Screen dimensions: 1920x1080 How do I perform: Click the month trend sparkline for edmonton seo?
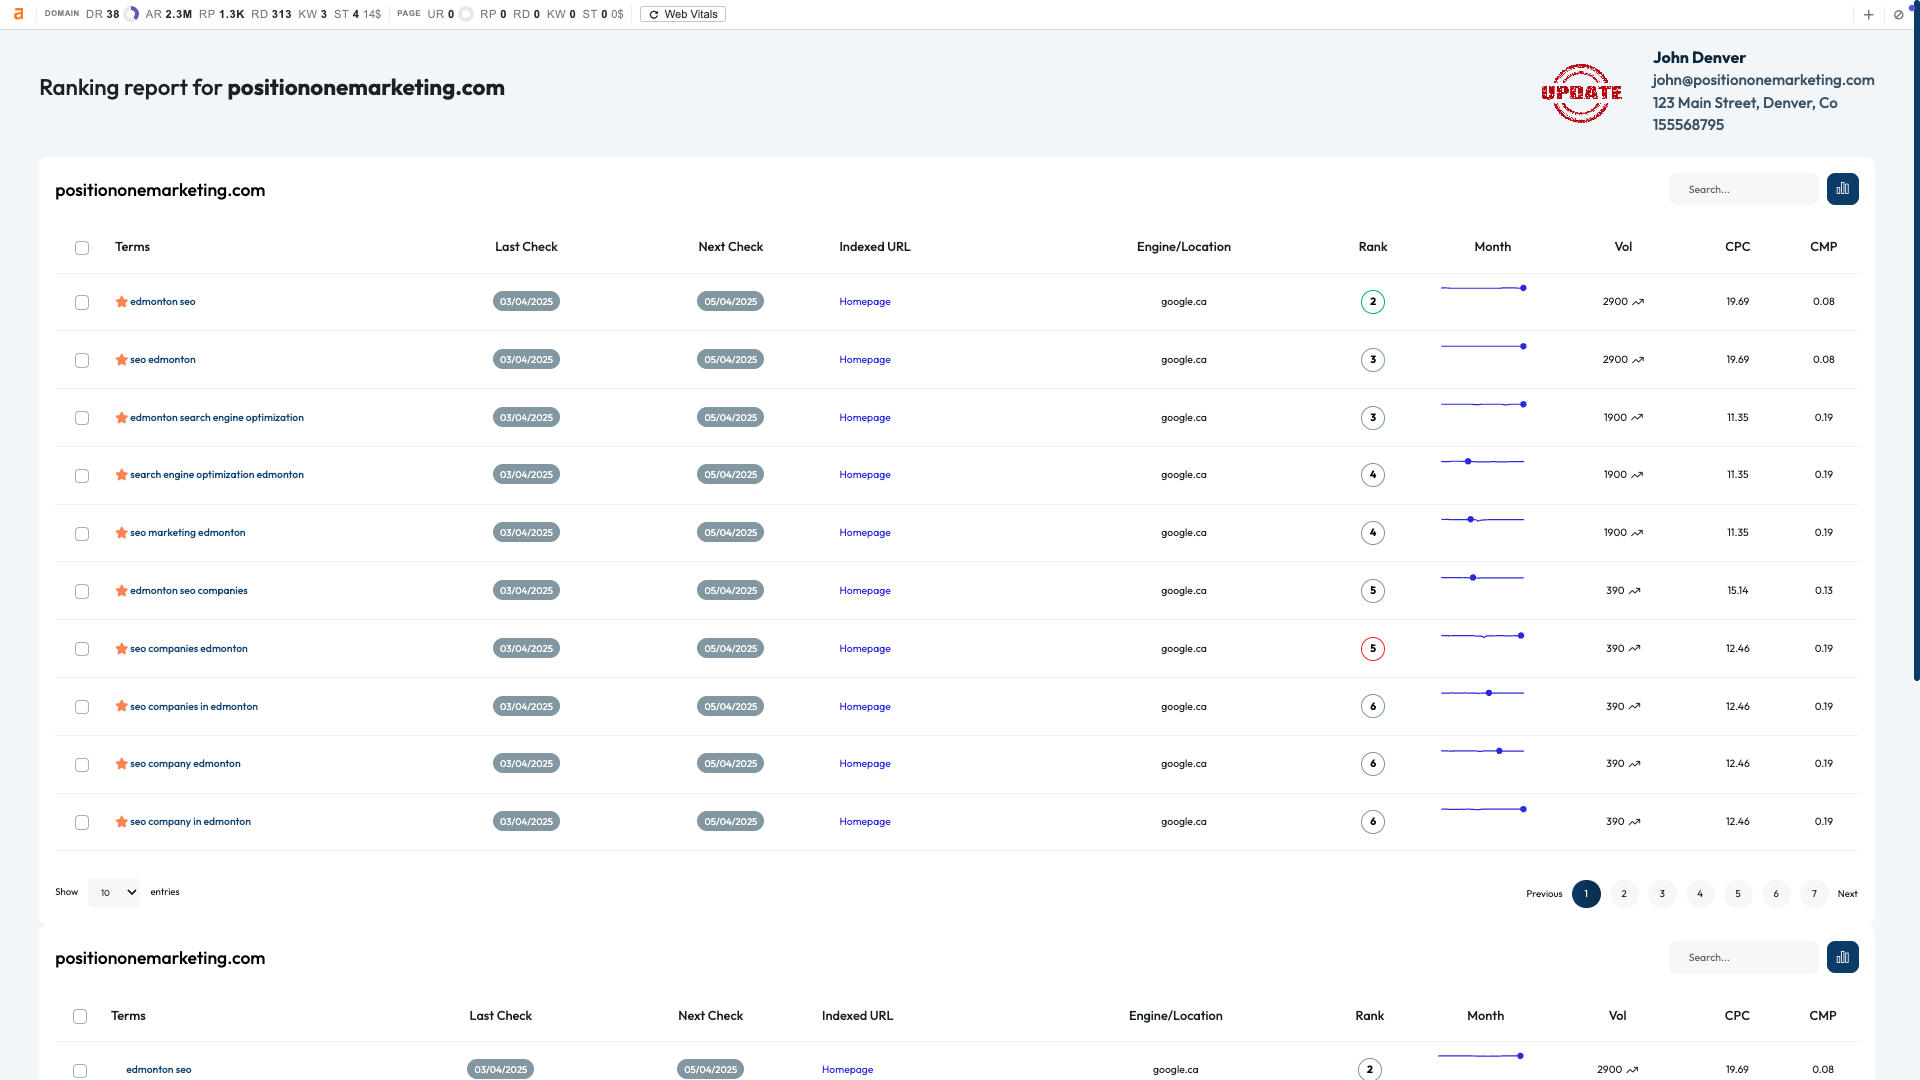[x=1483, y=288]
